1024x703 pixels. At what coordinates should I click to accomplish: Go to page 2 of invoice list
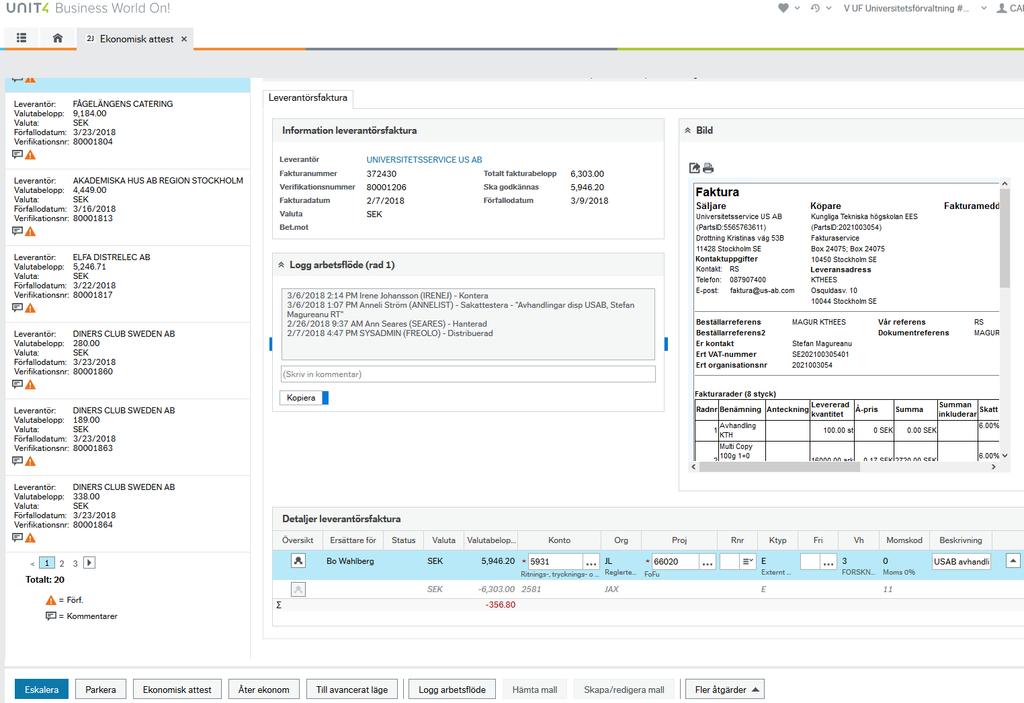pyautogui.click(x=61, y=563)
